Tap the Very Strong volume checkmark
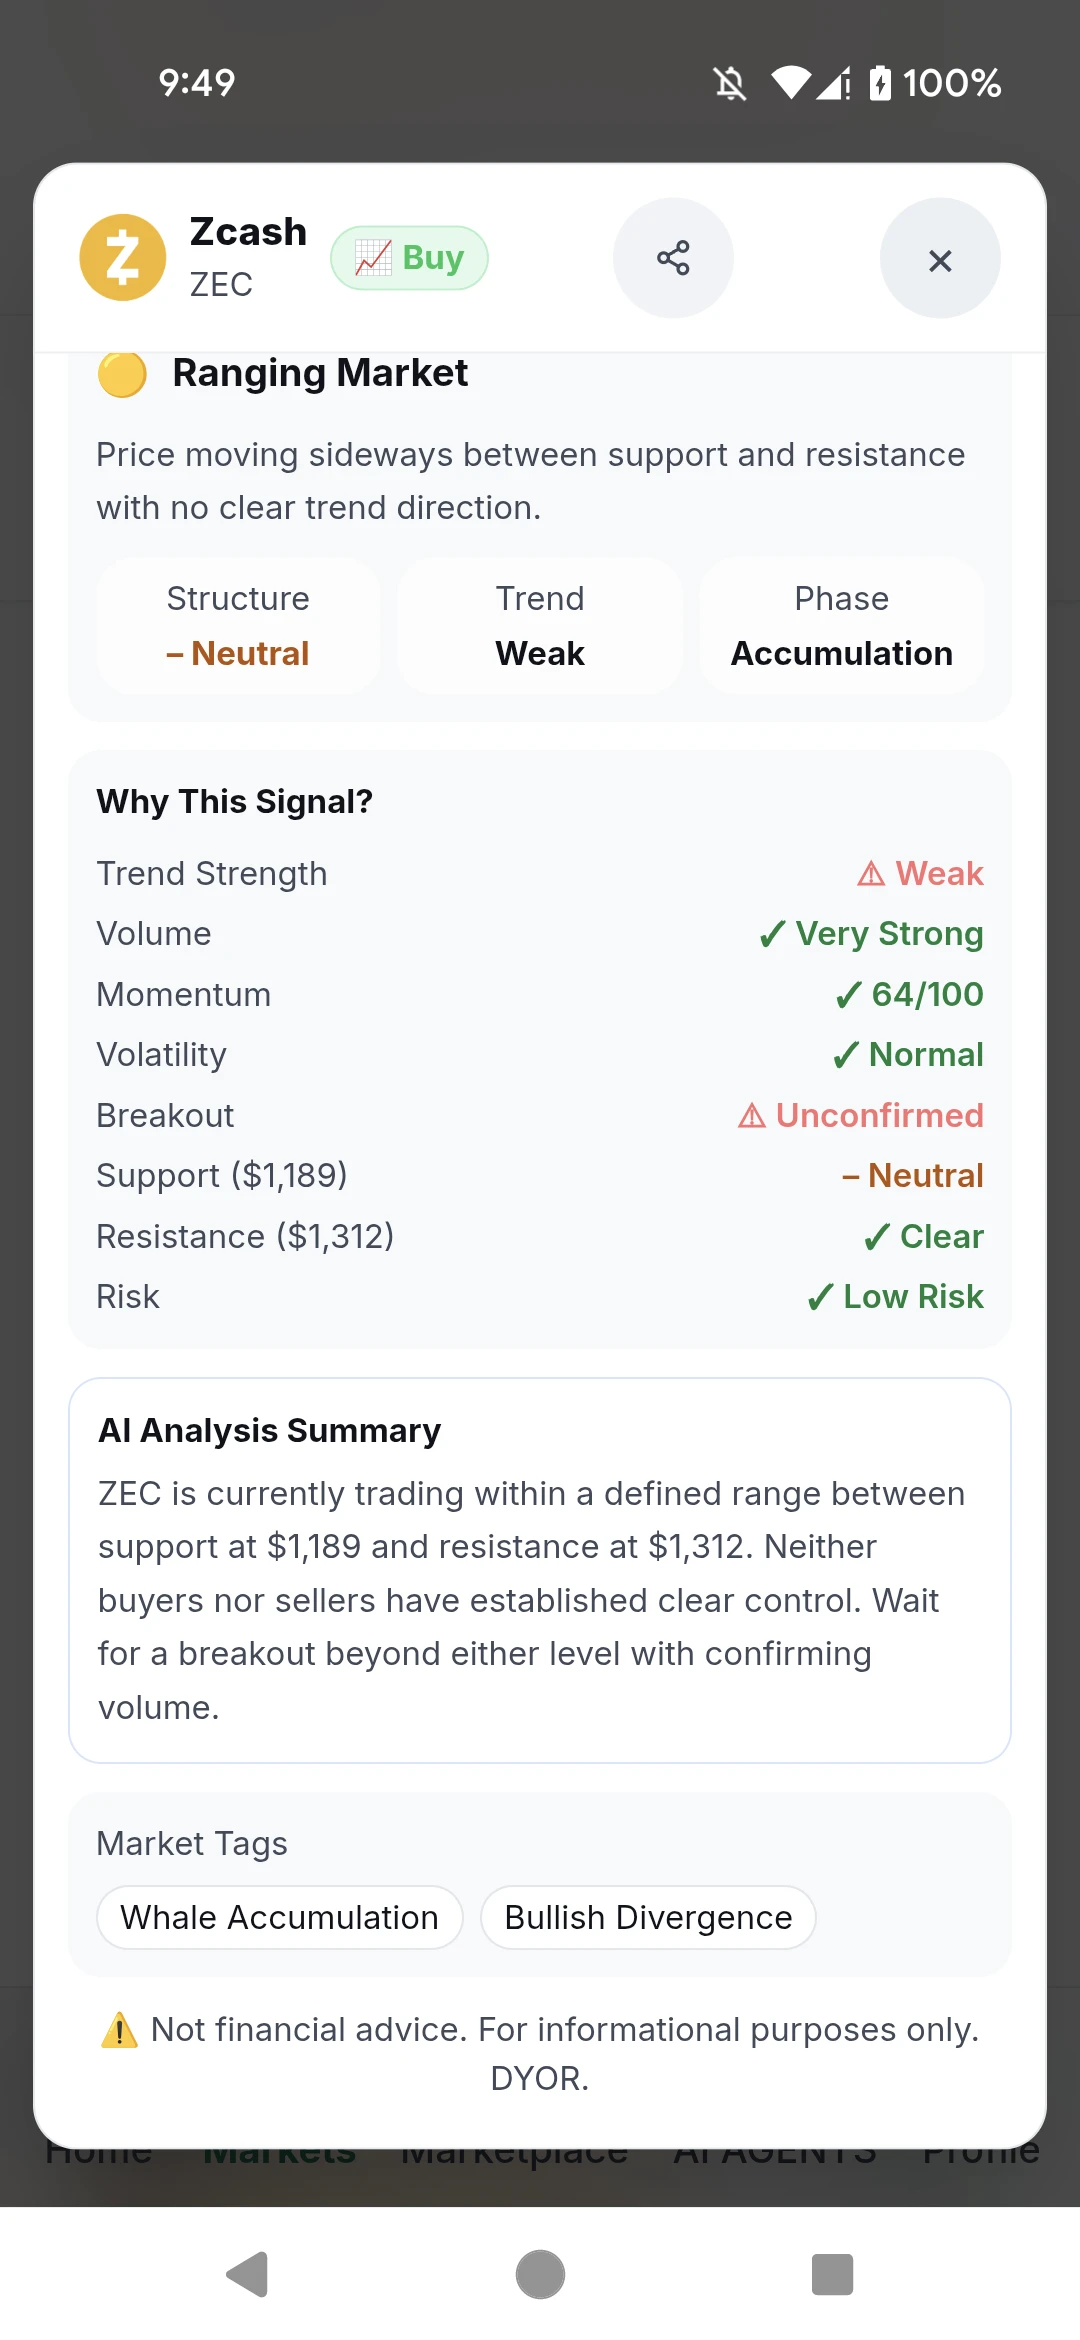The width and height of the screenshot is (1080, 2340). 871,934
